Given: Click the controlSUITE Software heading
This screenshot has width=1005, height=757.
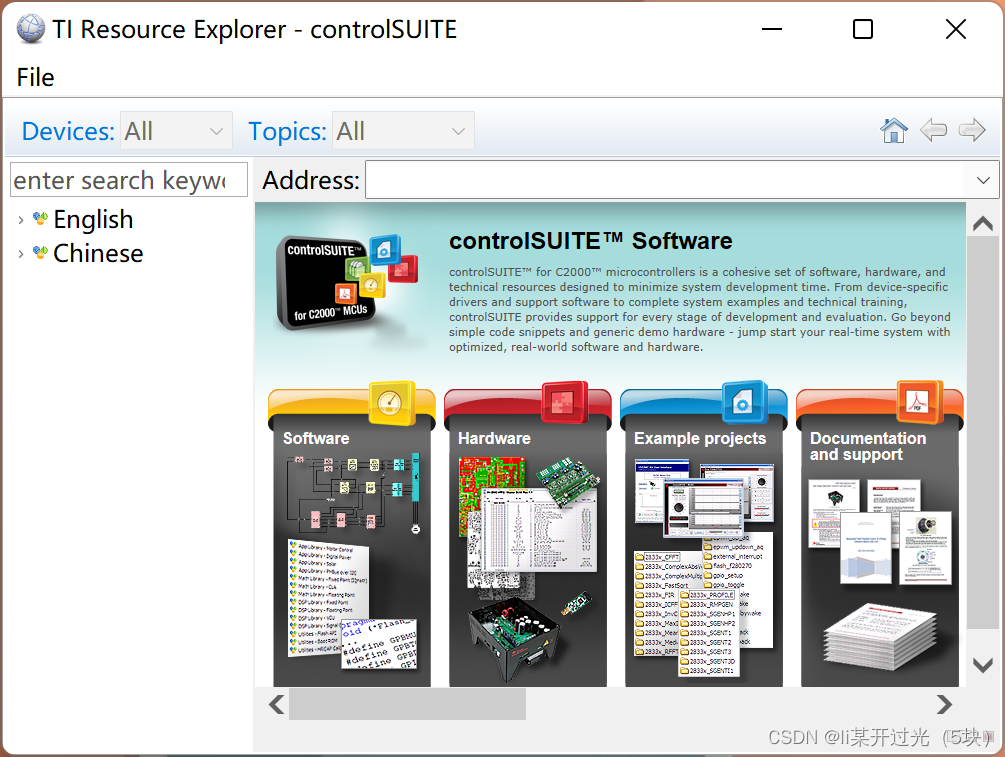Looking at the screenshot, I should [590, 241].
